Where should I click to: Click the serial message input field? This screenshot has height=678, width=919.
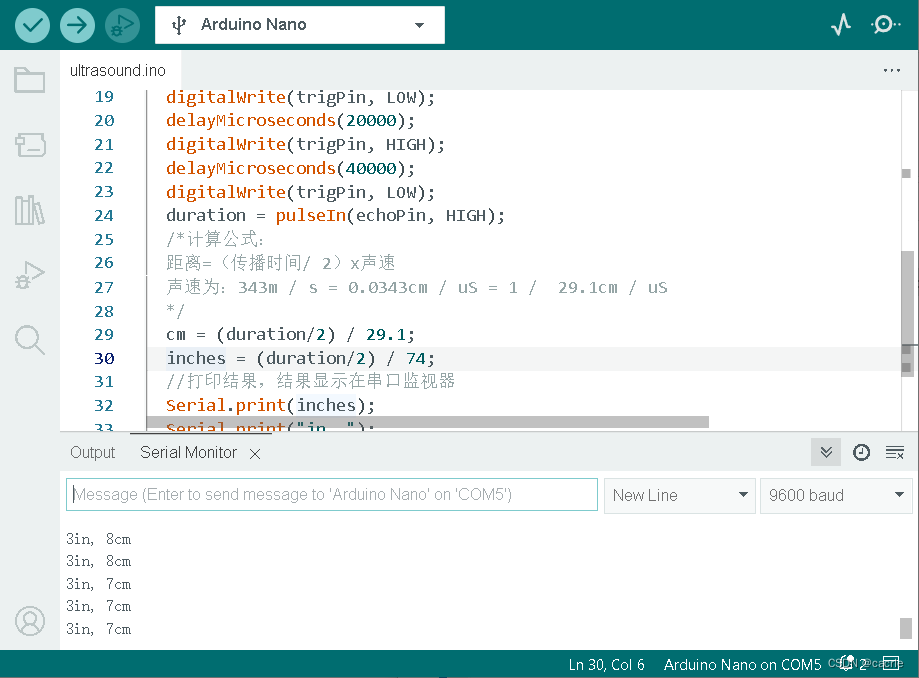332,495
